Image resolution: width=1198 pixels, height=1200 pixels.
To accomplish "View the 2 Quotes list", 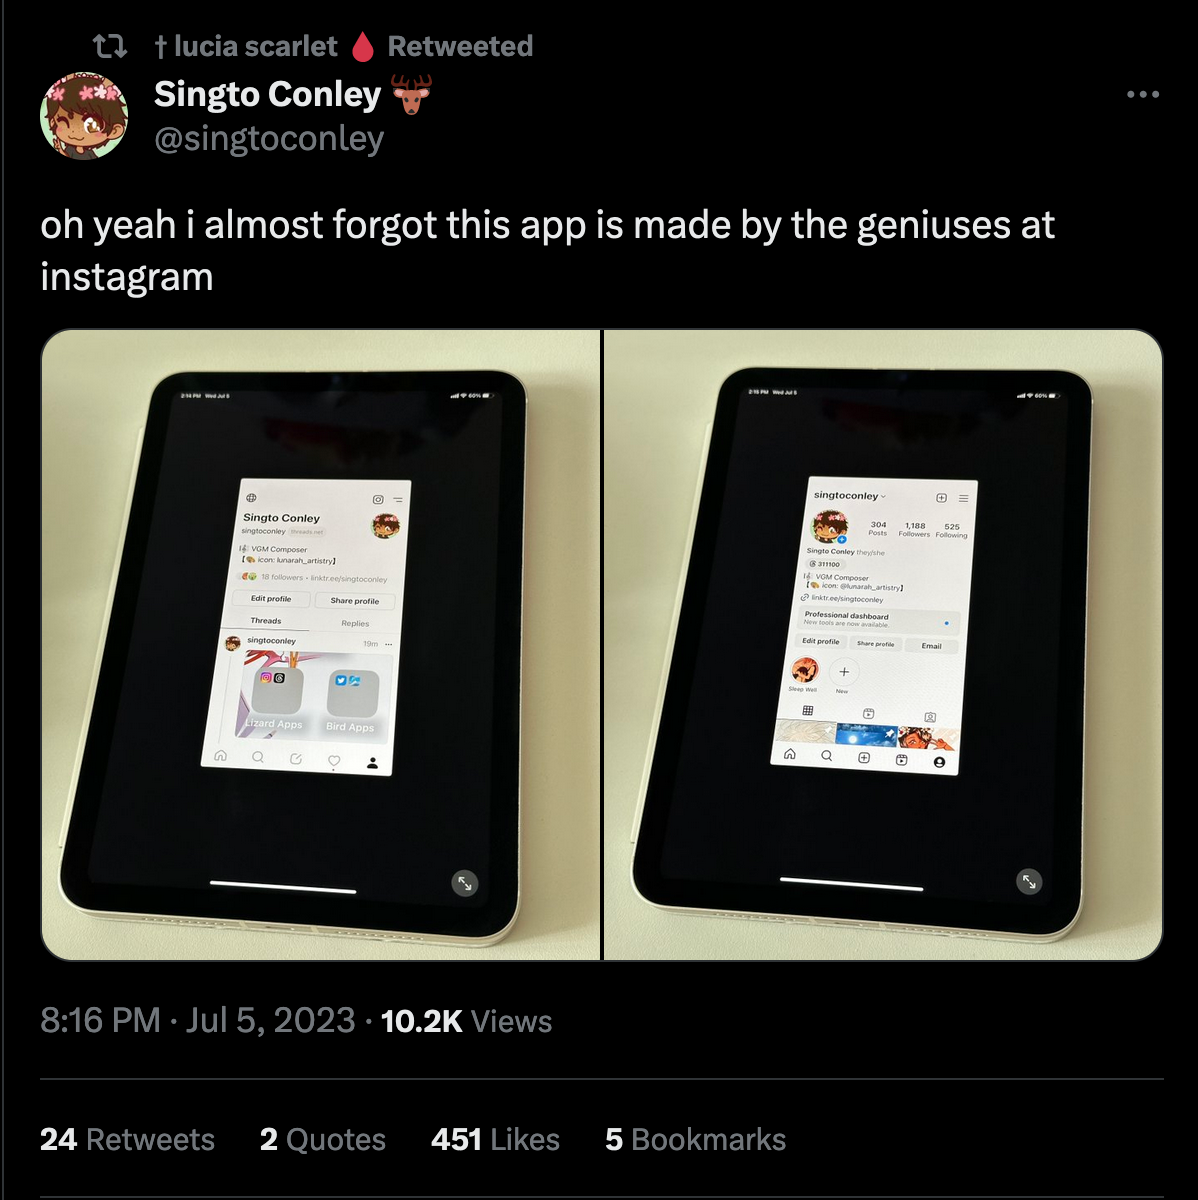I will click(323, 1140).
